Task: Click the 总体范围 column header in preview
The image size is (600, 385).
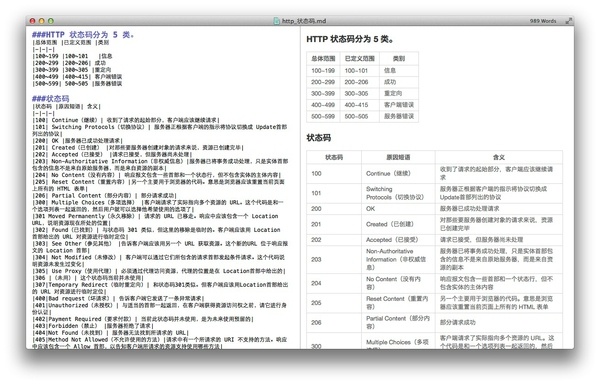Action: [x=323, y=59]
